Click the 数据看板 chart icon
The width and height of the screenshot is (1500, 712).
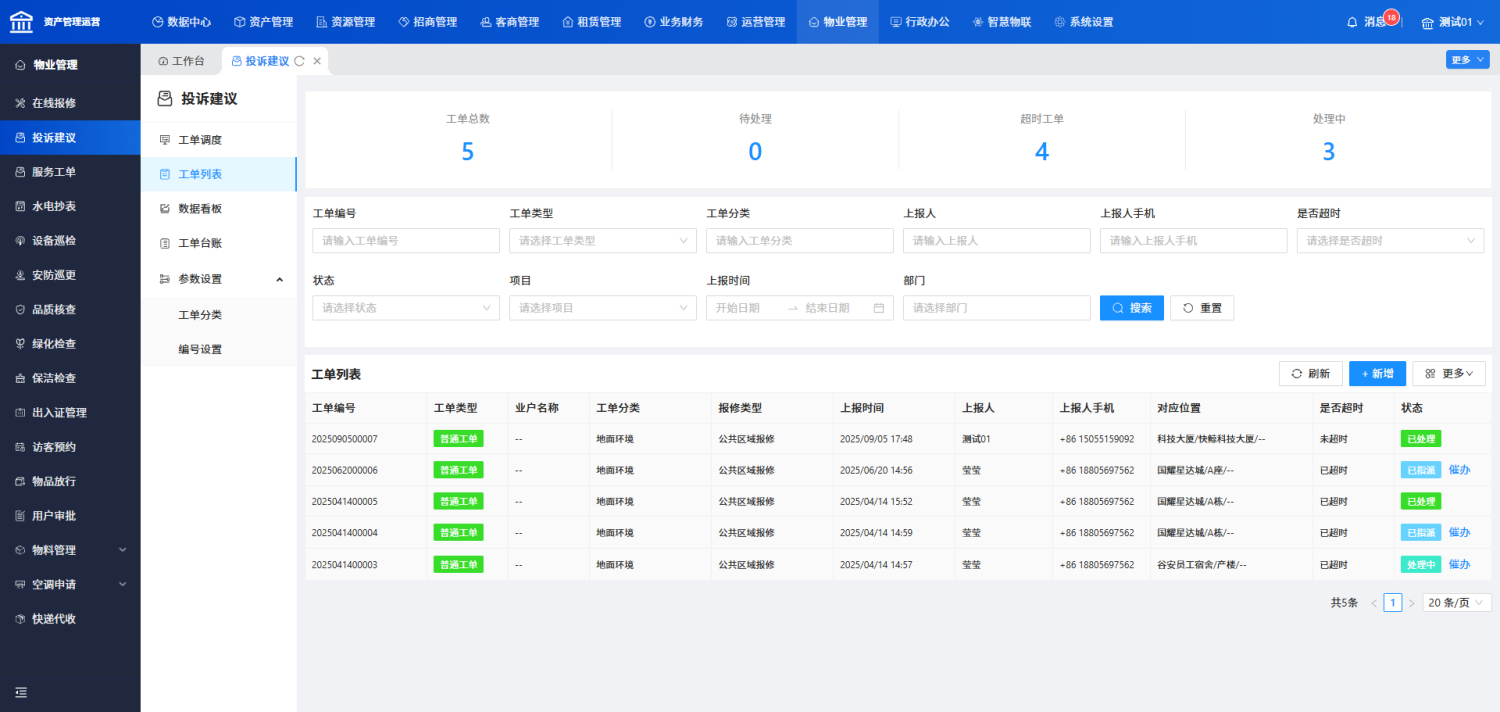point(165,209)
